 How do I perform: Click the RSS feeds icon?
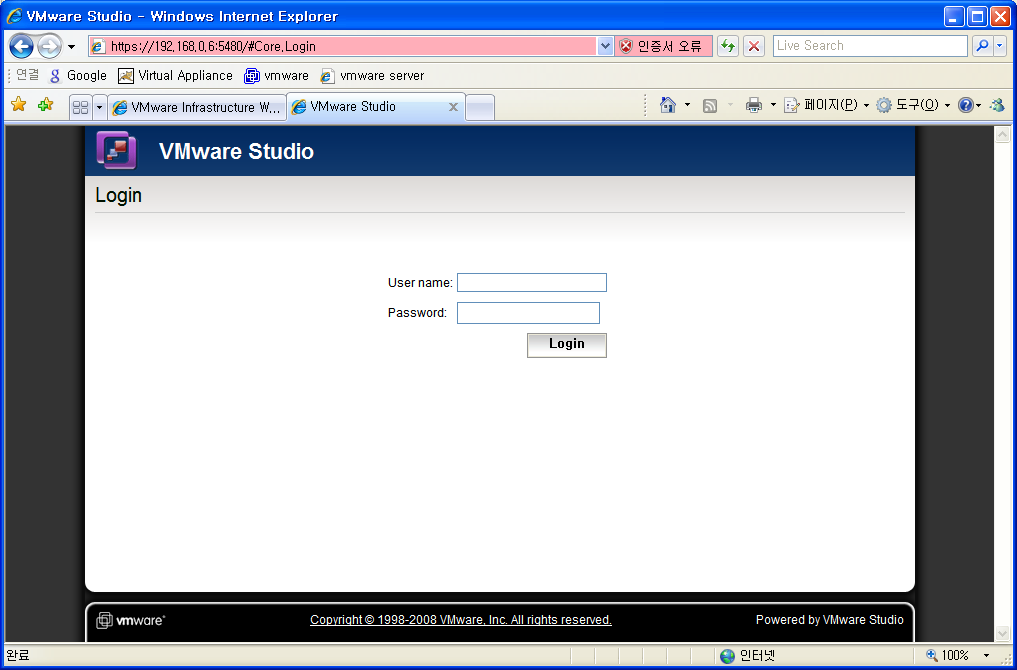tap(710, 106)
